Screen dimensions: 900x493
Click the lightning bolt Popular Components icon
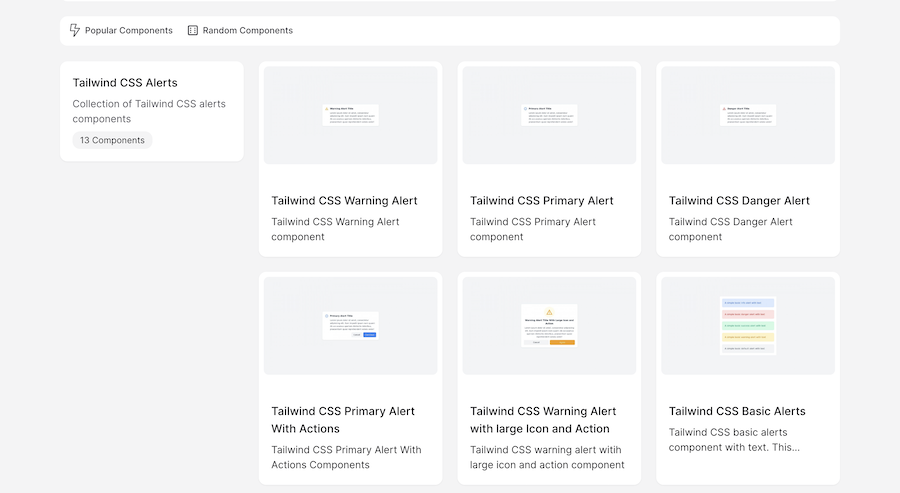[x=75, y=30]
